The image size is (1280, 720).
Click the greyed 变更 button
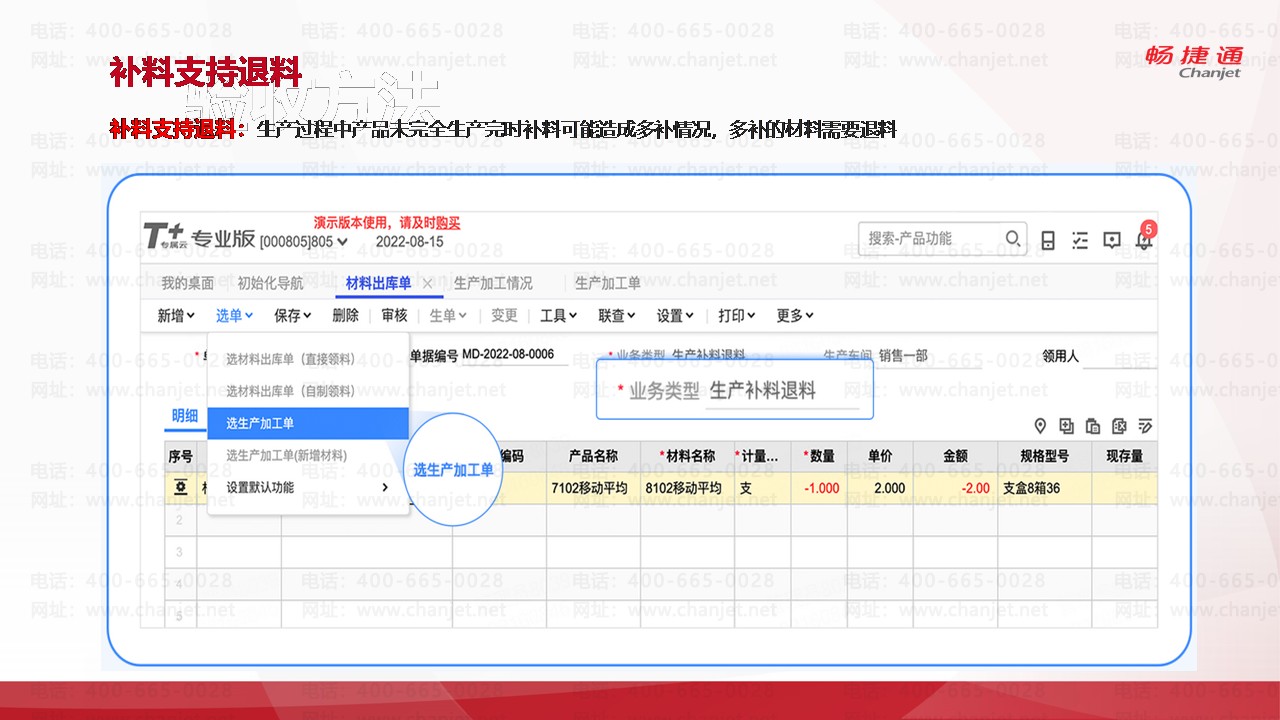[x=504, y=316]
